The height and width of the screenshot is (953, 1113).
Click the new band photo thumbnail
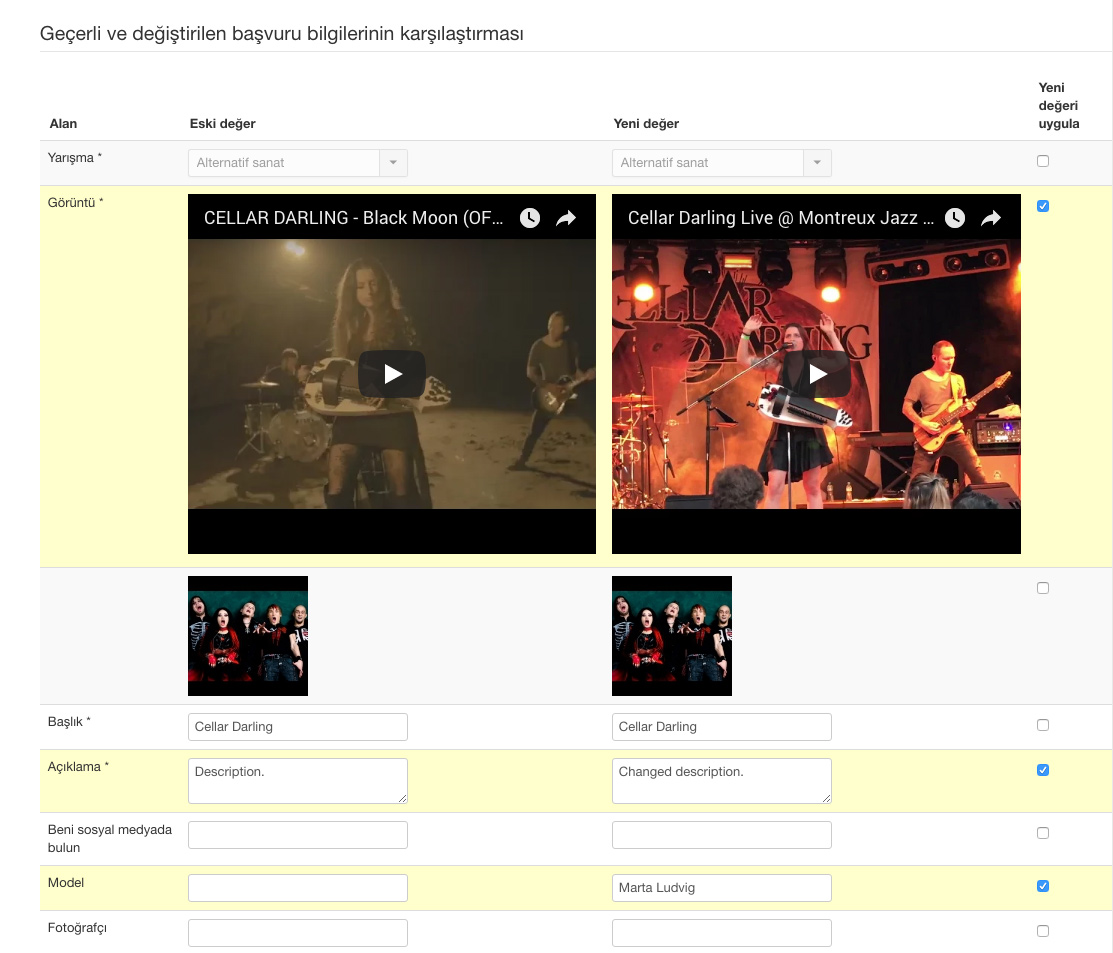point(672,636)
